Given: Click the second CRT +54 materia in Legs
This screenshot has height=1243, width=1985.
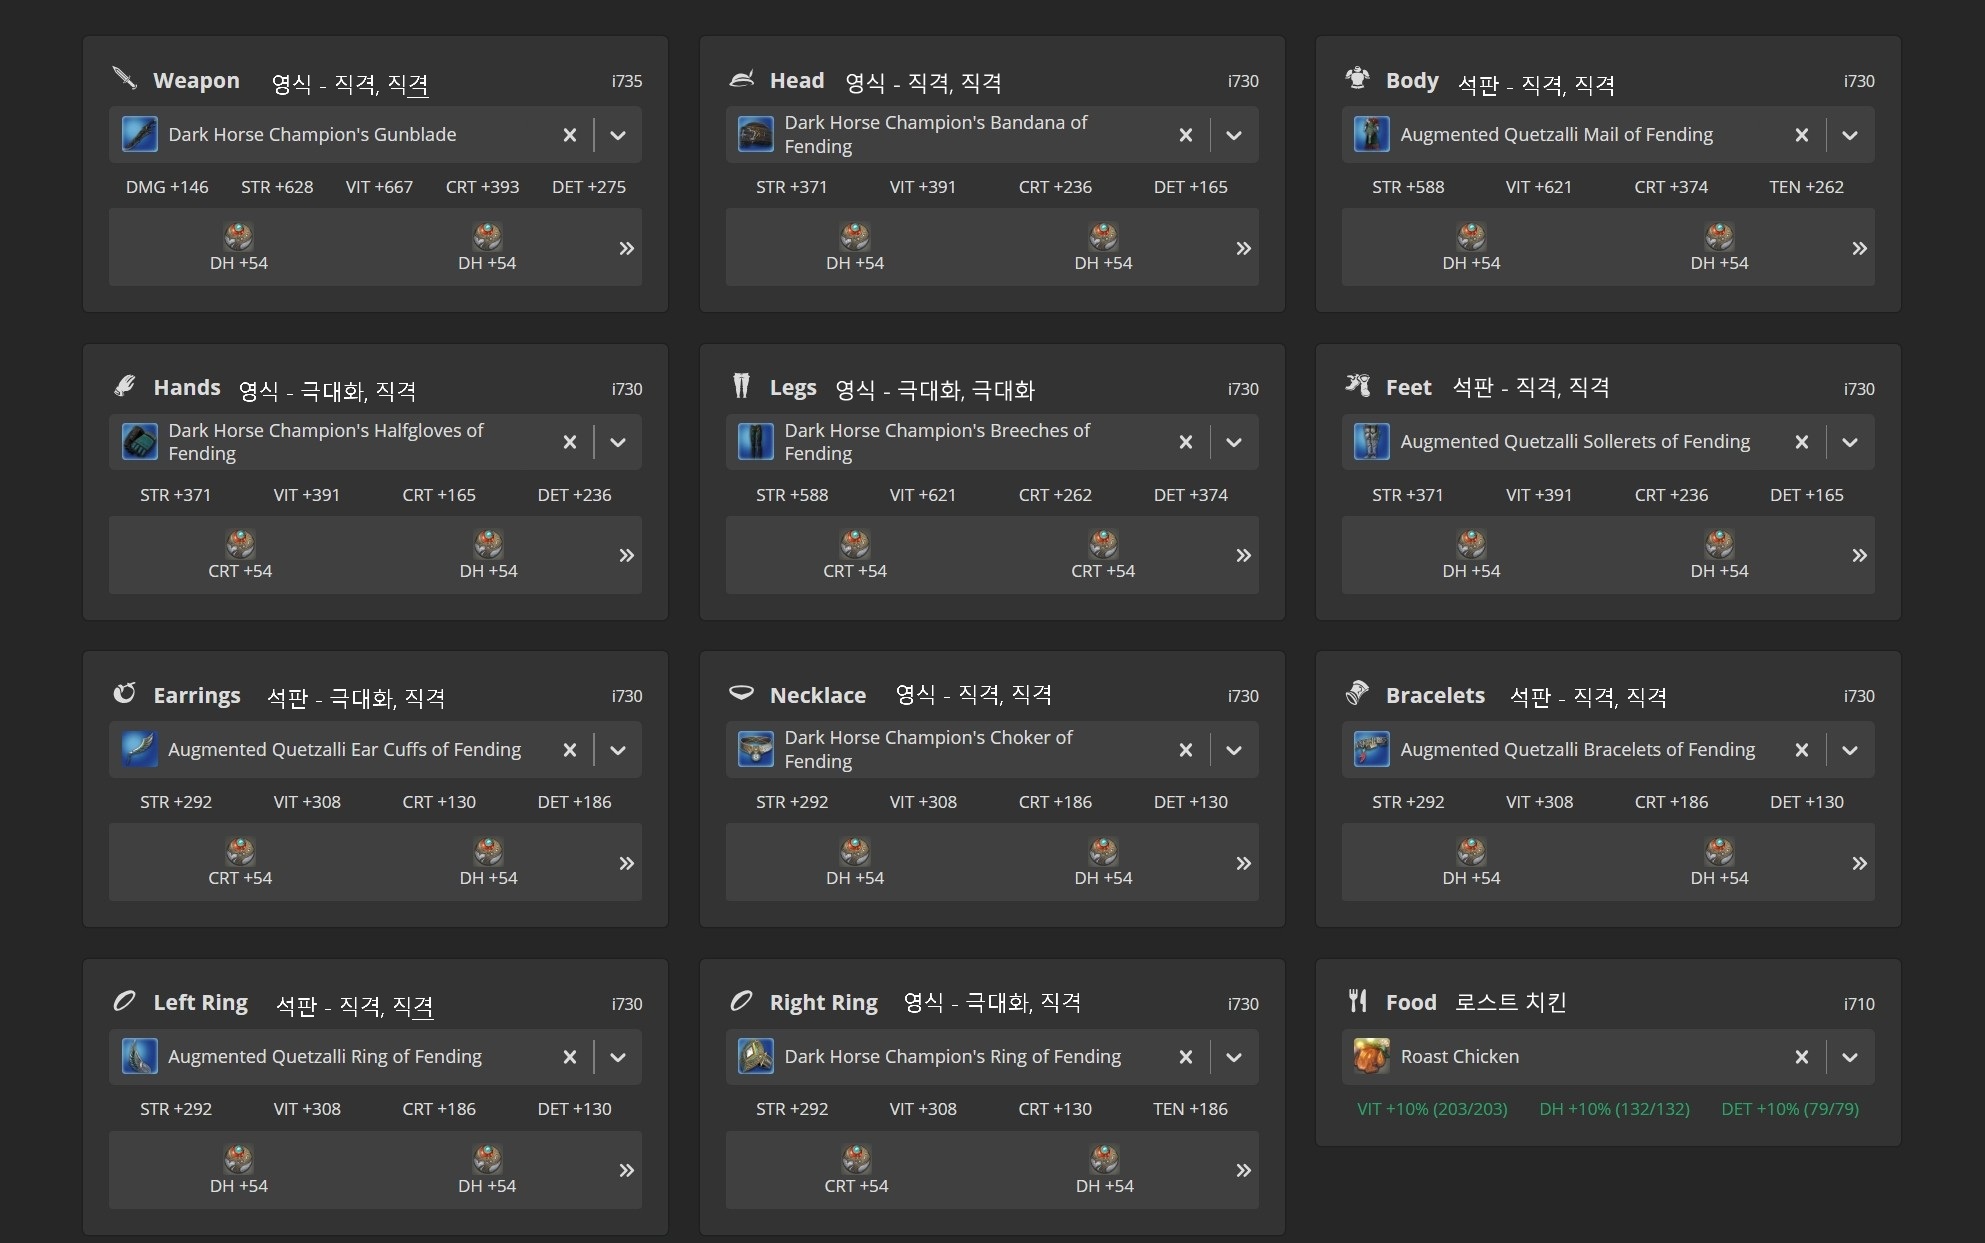Looking at the screenshot, I should point(1103,545).
